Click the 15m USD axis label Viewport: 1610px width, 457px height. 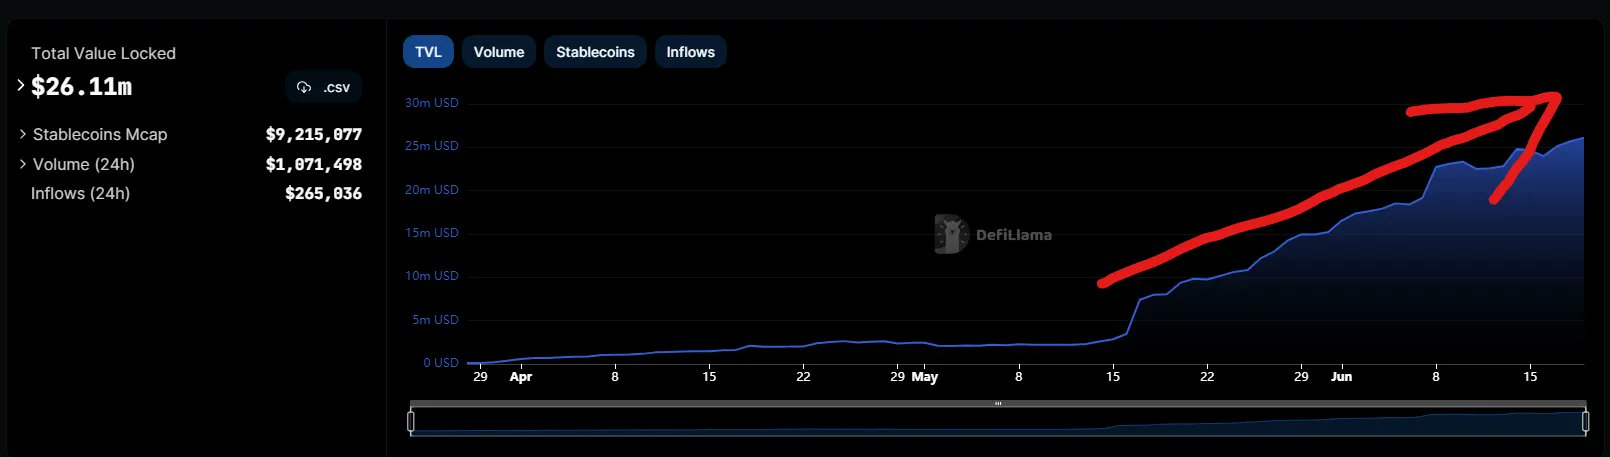click(x=431, y=233)
